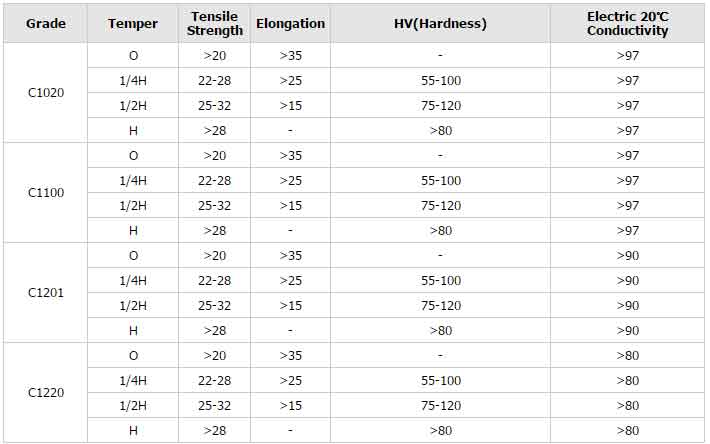Select the C1201 grade cell
The width and height of the screenshot is (710, 444).
pos(46,293)
